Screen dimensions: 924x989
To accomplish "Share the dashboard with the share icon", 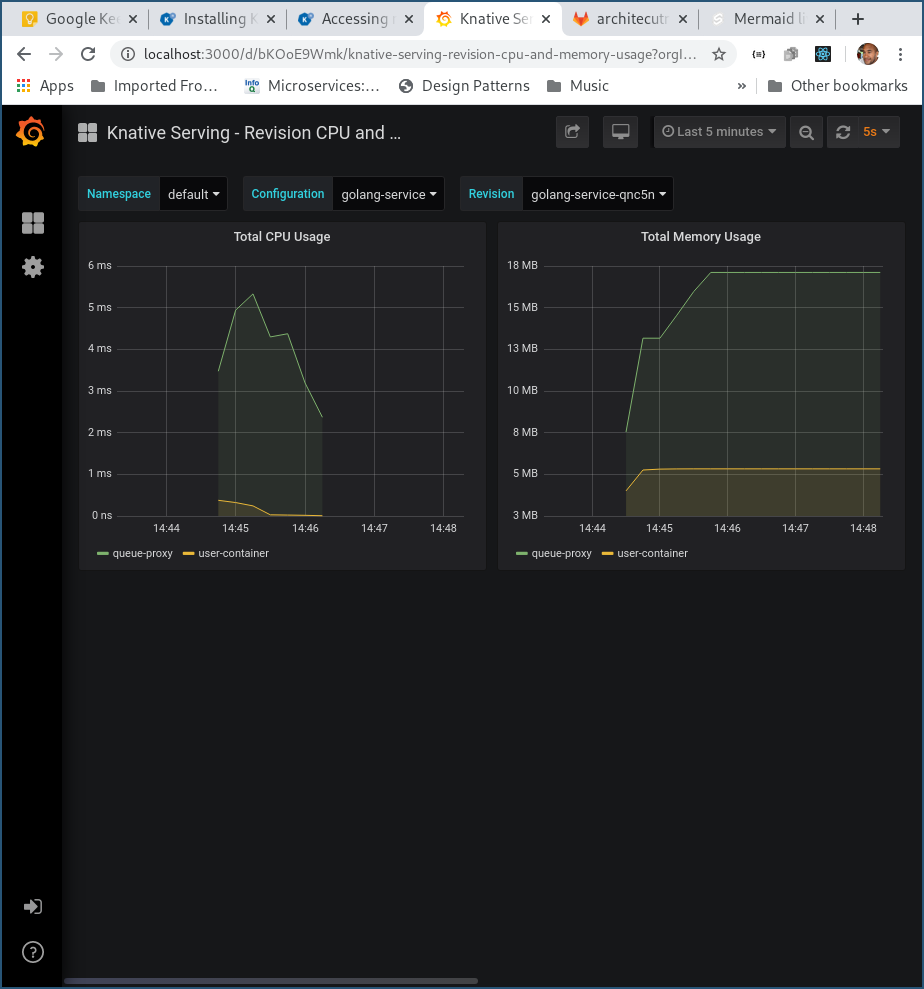I will tap(572, 132).
